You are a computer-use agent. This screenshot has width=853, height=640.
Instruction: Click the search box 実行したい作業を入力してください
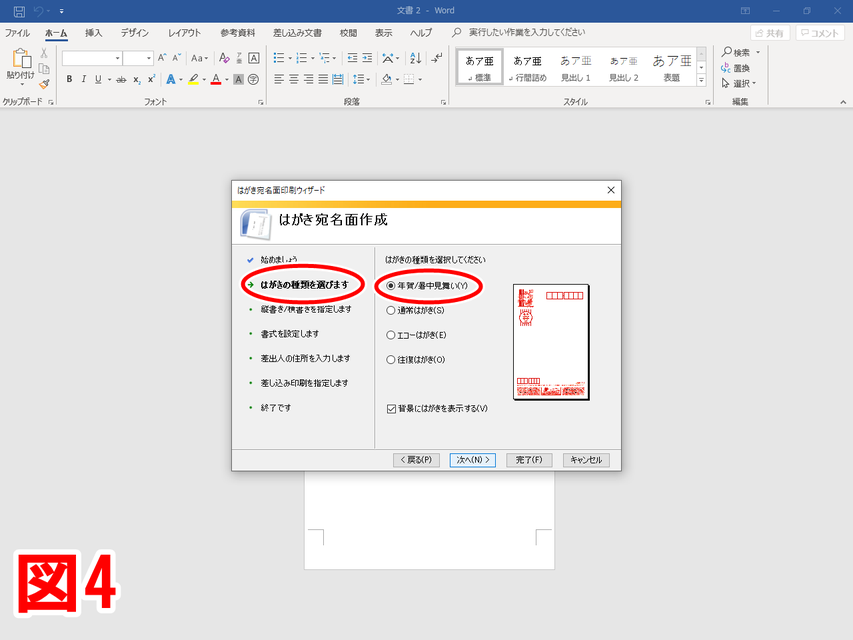527,33
